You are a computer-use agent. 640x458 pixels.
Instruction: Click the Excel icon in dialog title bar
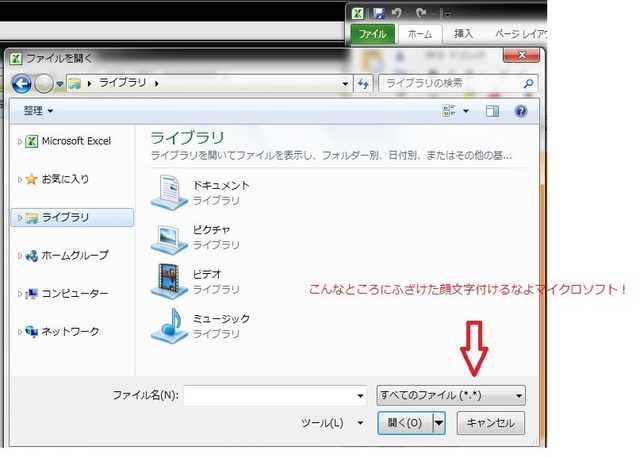pos(16,58)
